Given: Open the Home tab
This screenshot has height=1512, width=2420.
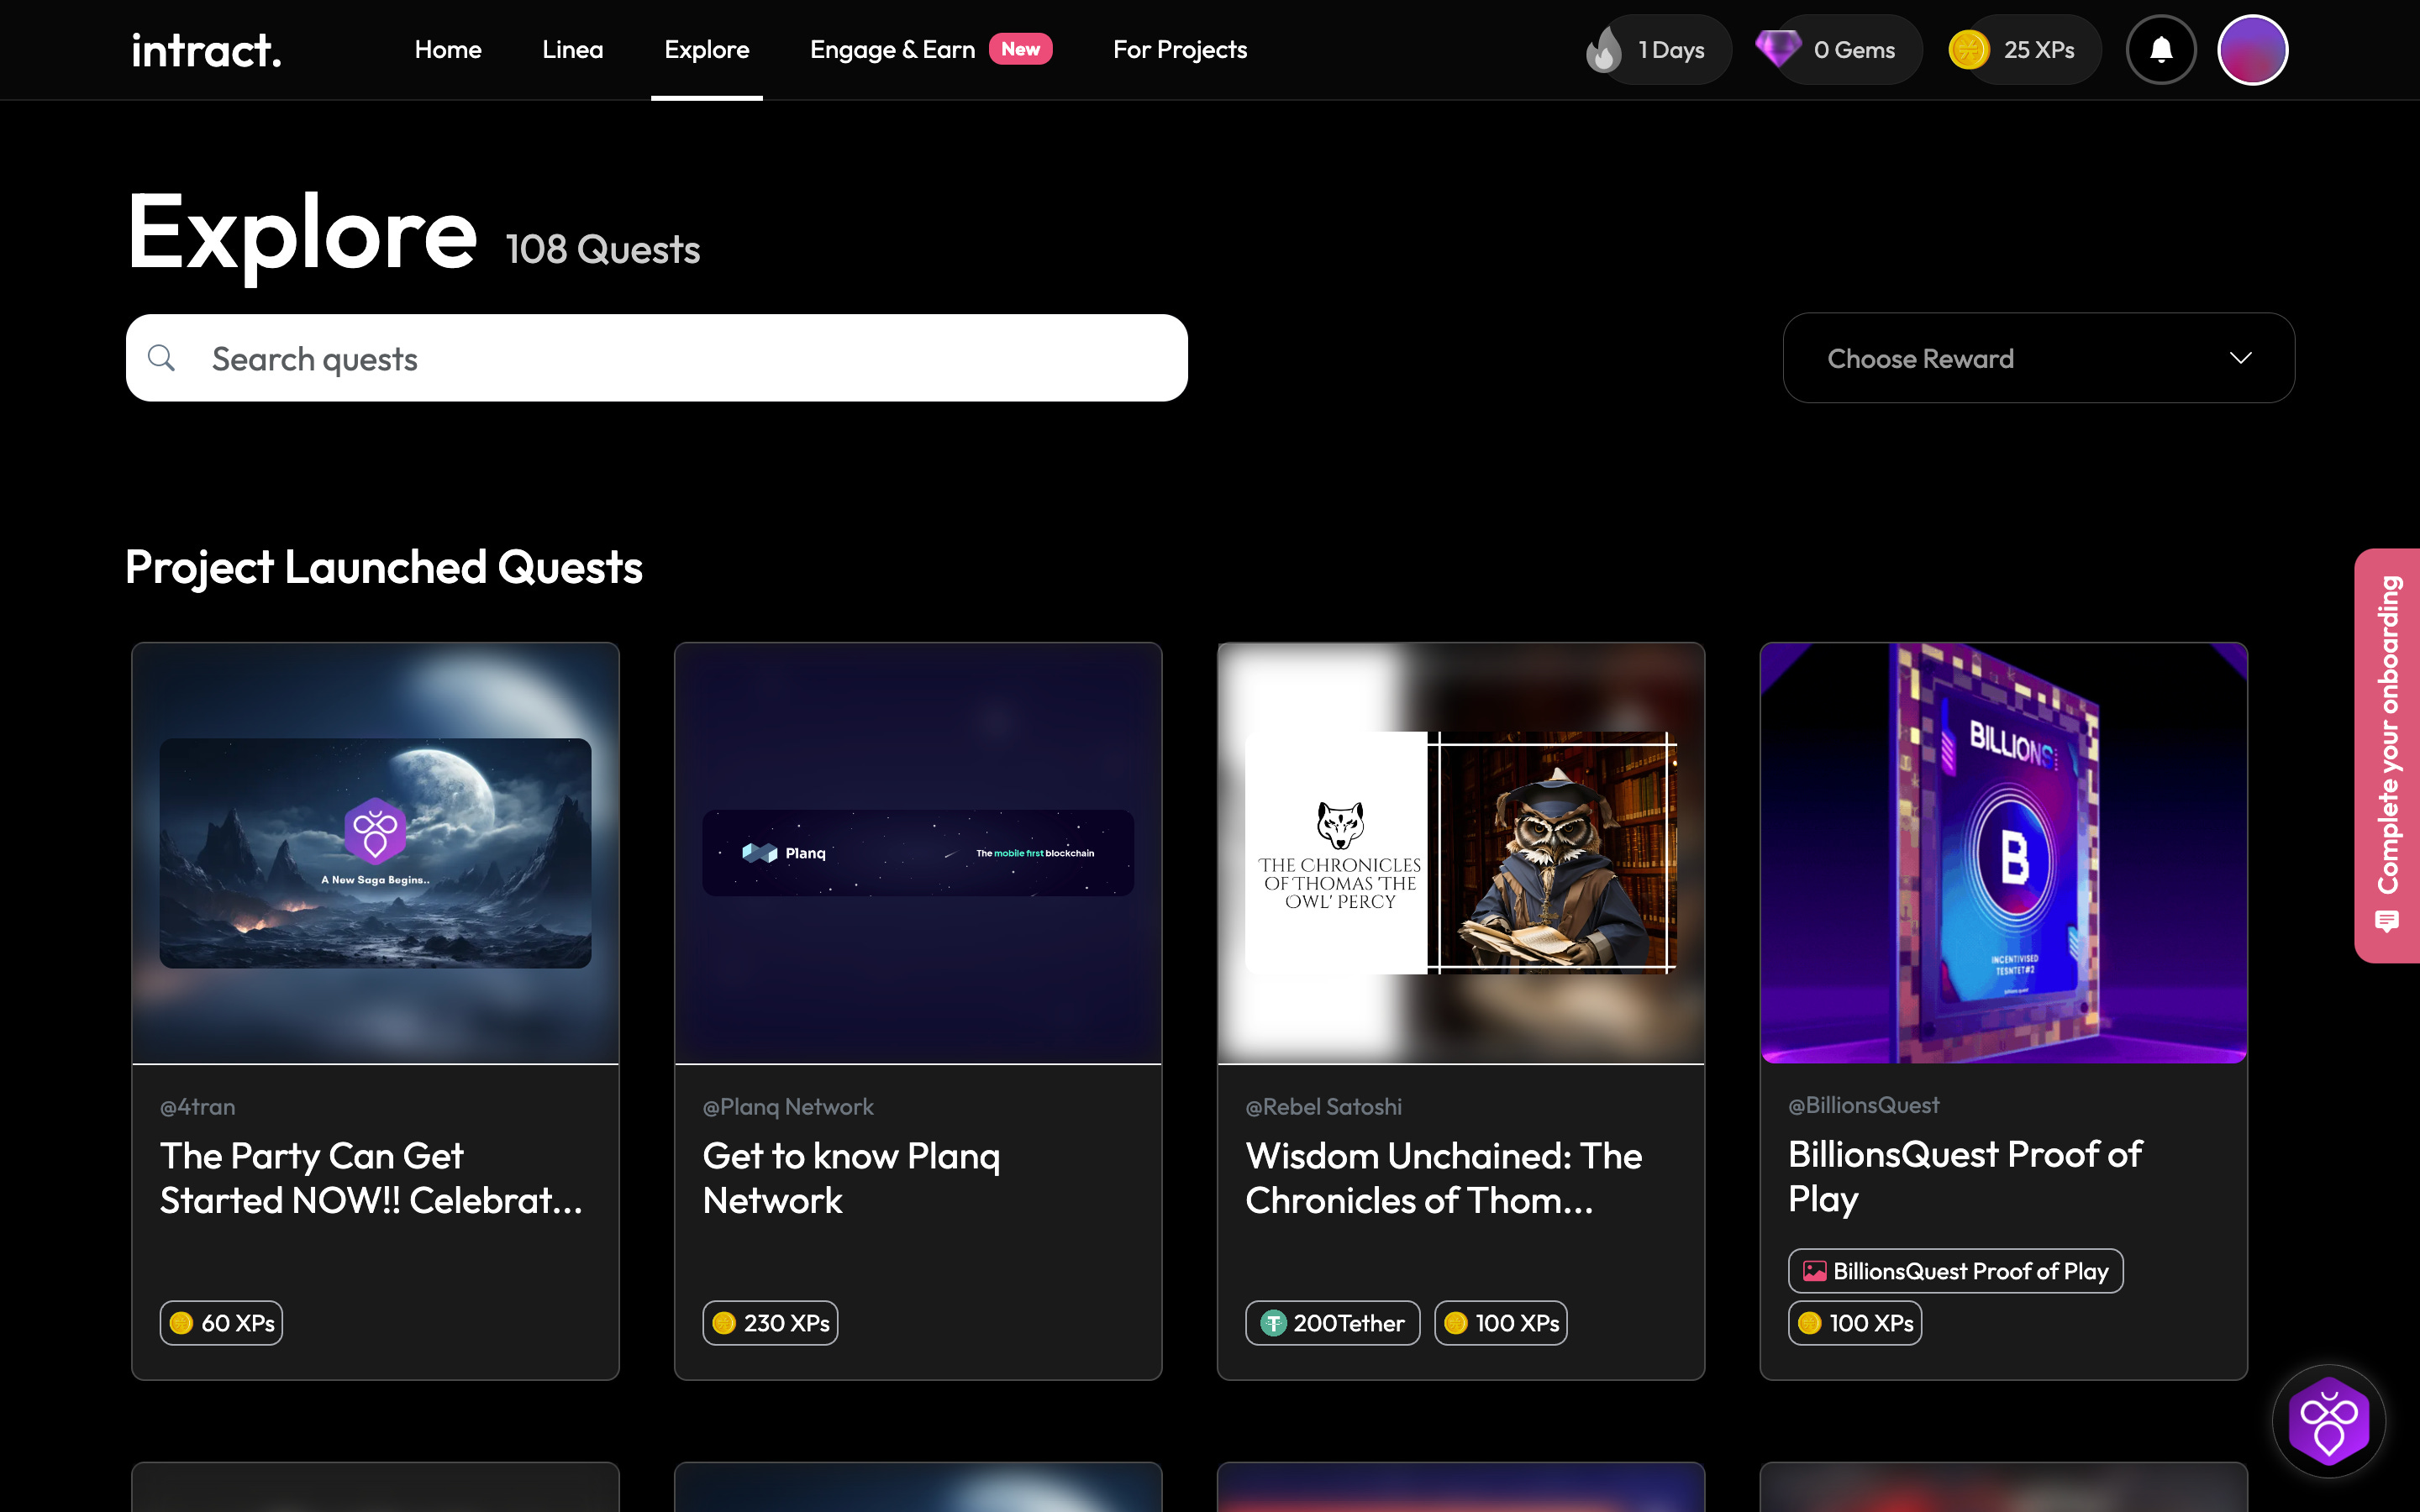Looking at the screenshot, I should coord(448,50).
